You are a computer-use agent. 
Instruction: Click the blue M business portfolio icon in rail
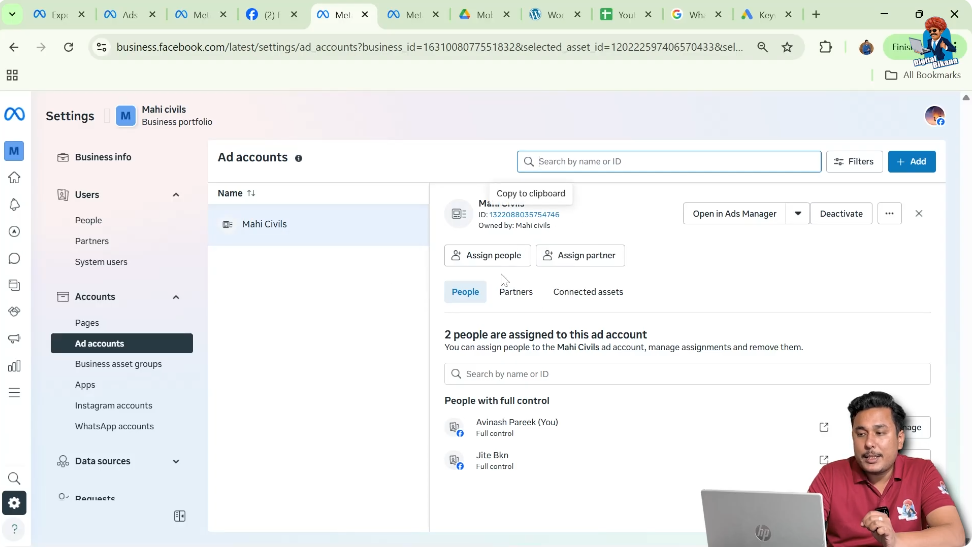coord(14,150)
